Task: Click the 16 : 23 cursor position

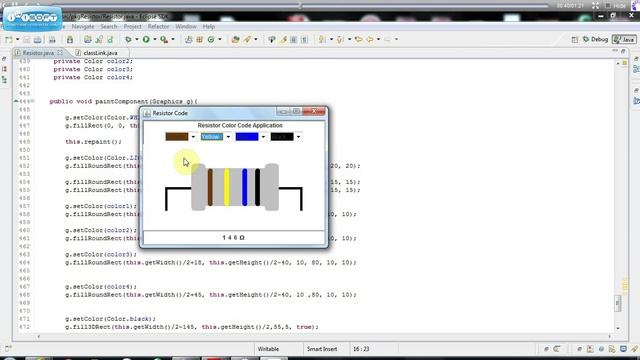Action: (361, 349)
